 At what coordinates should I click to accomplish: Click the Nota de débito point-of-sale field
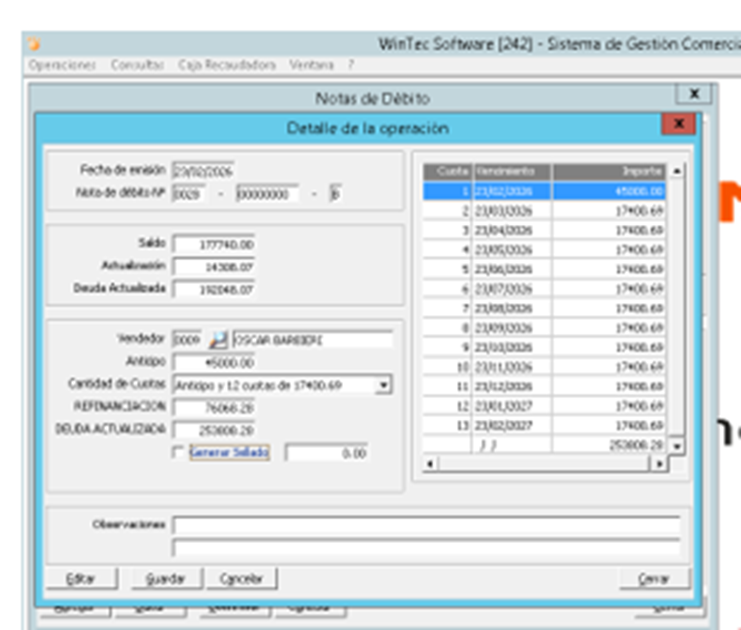coord(189,194)
